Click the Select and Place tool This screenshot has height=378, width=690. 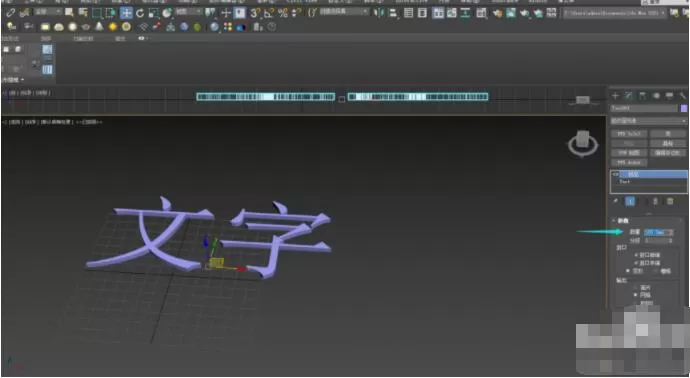167,13
